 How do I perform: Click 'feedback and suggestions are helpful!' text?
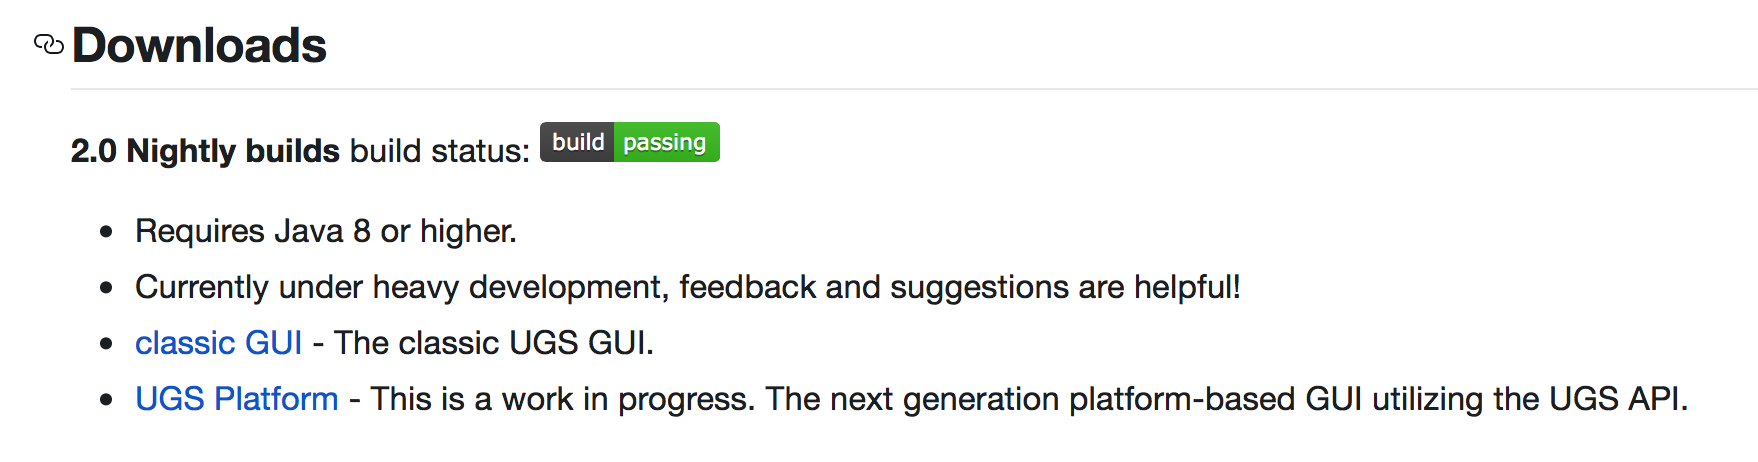[960, 287]
